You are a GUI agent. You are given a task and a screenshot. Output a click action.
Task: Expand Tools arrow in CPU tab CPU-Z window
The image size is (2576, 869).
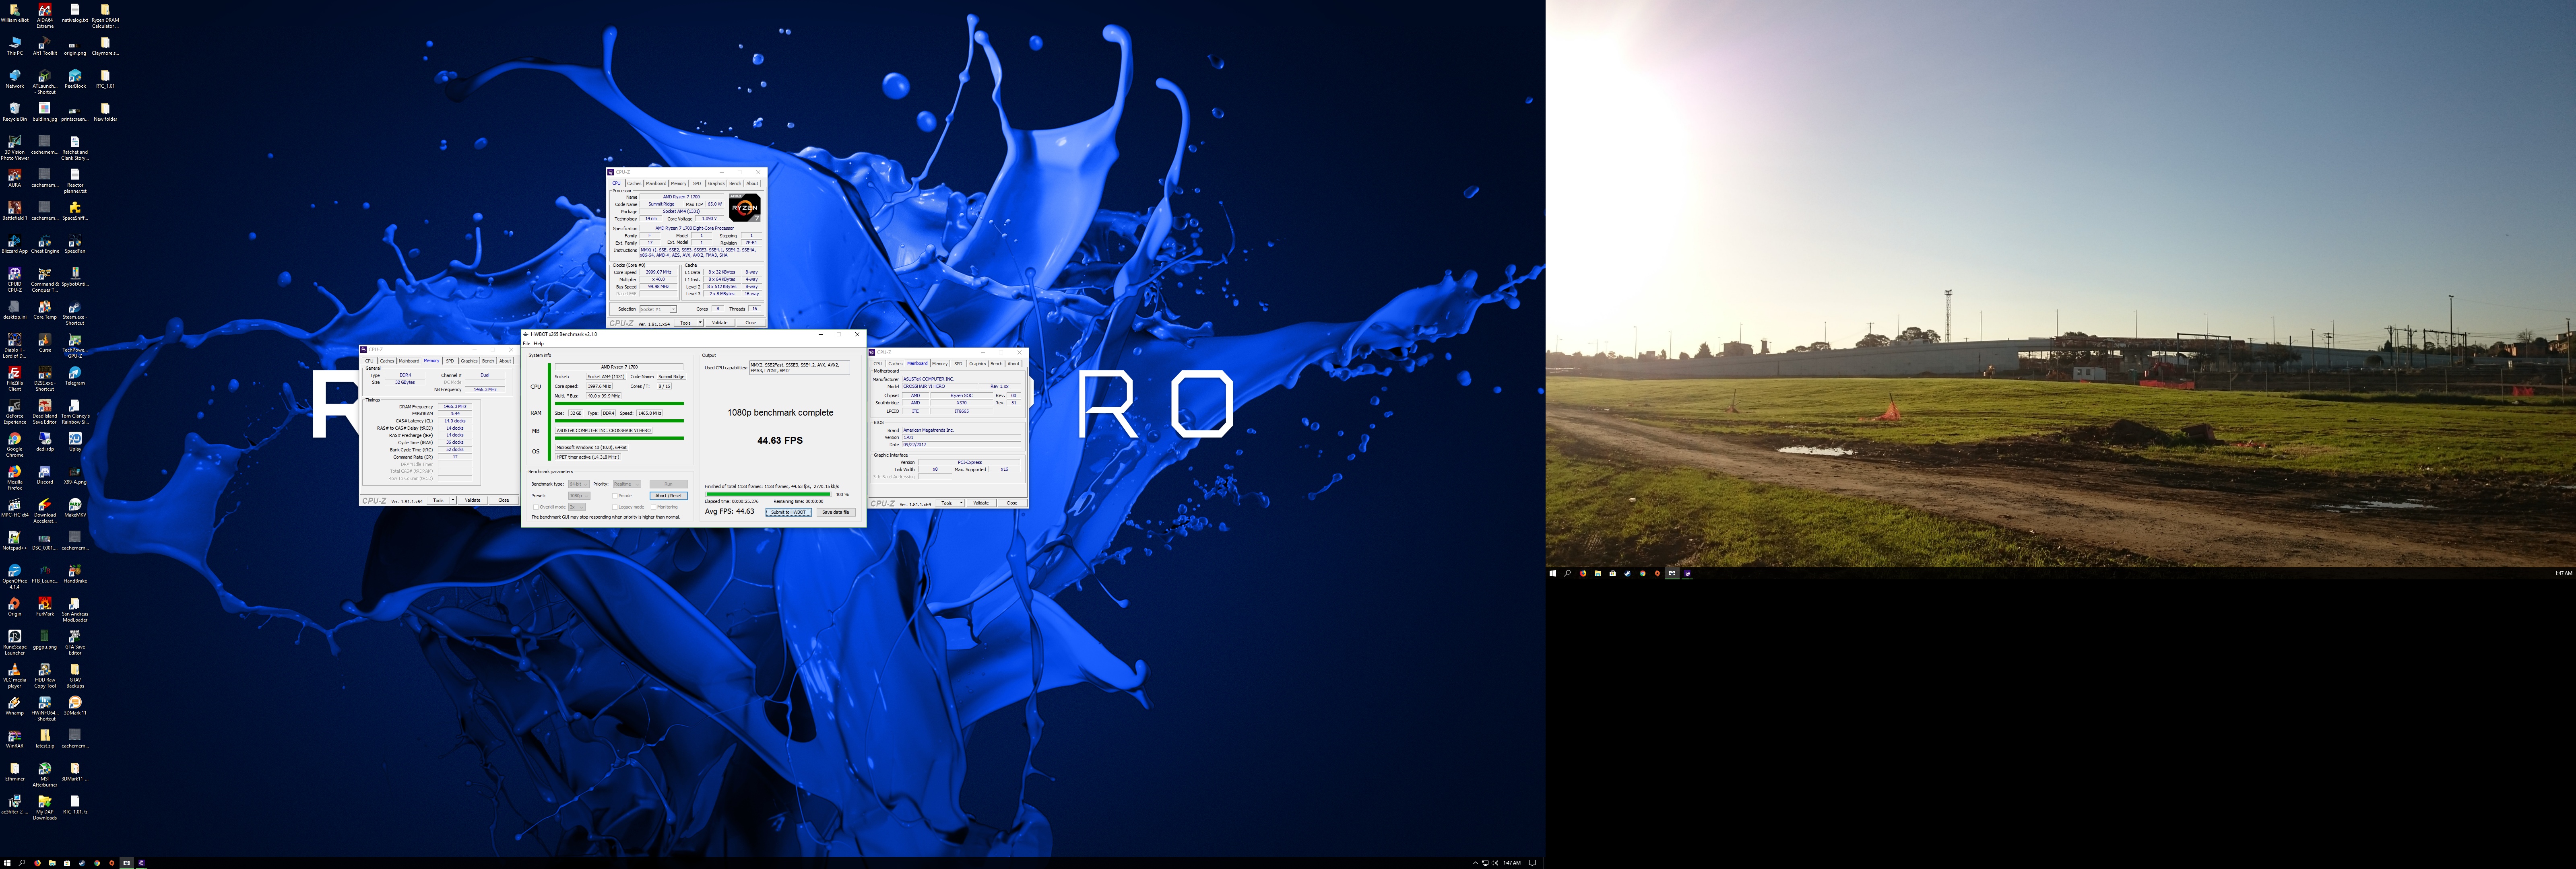click(700, 323)
